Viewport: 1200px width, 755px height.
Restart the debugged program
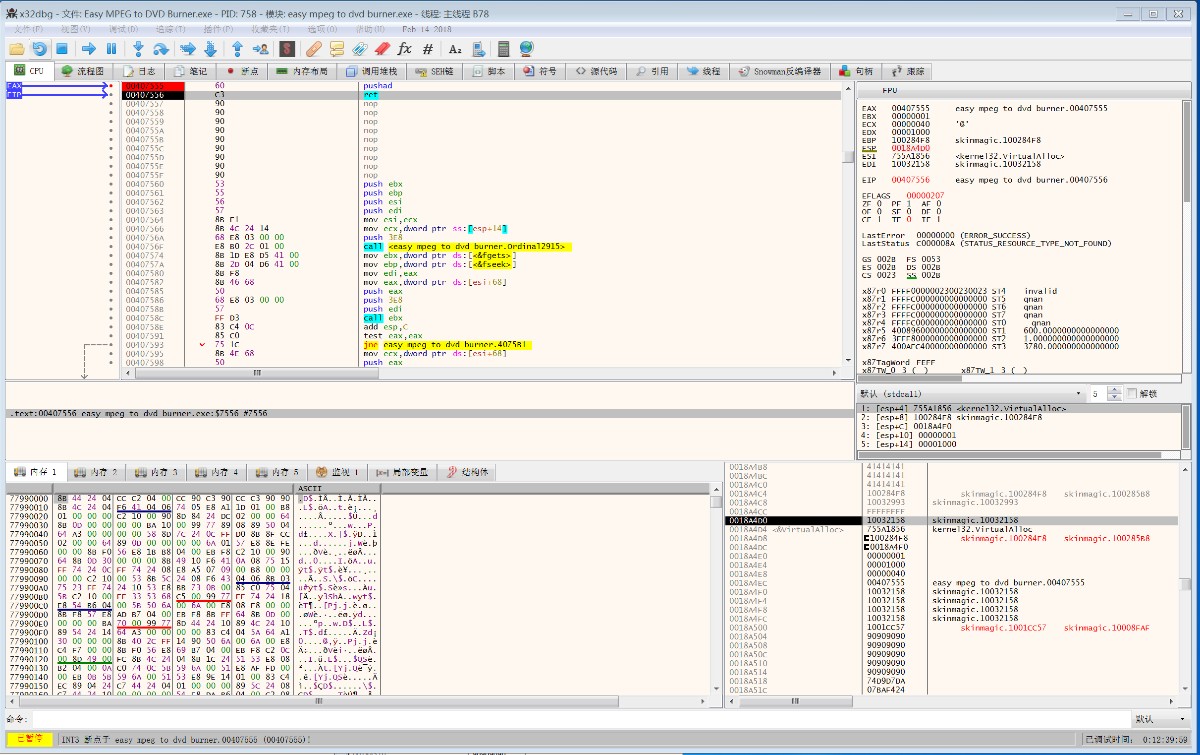39,48
